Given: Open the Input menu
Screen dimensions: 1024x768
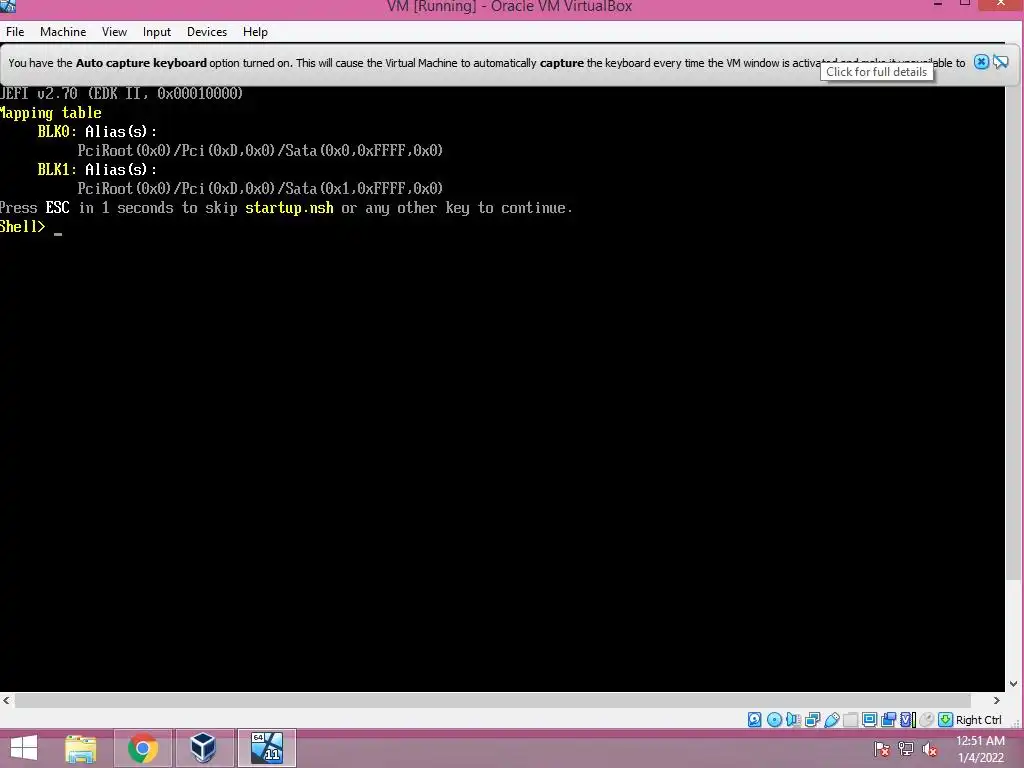Looking at the screenshot, I should 157,31.
